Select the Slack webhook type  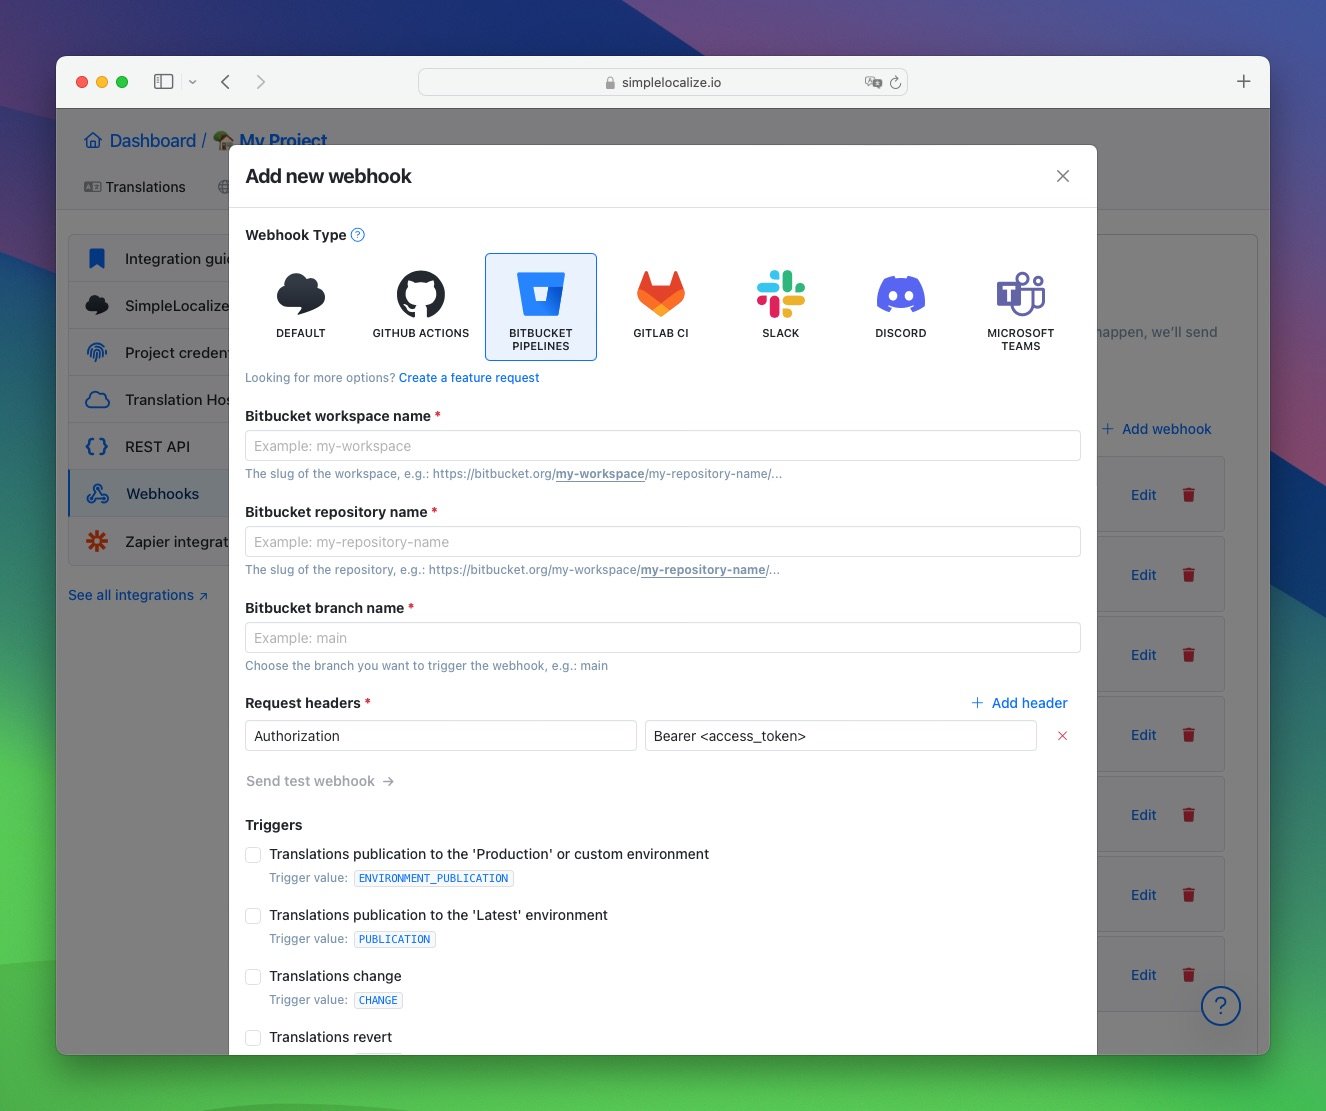781,307
